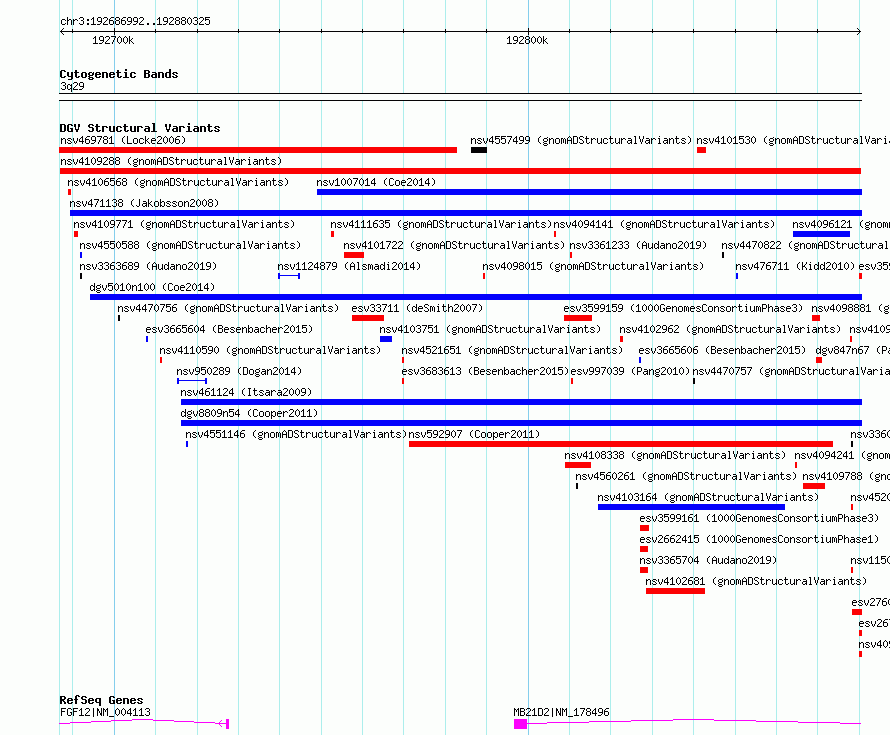Screen dimensions: 890x735
Task: Click the nsv4102681 red variant bar
Action: (675, 591)
